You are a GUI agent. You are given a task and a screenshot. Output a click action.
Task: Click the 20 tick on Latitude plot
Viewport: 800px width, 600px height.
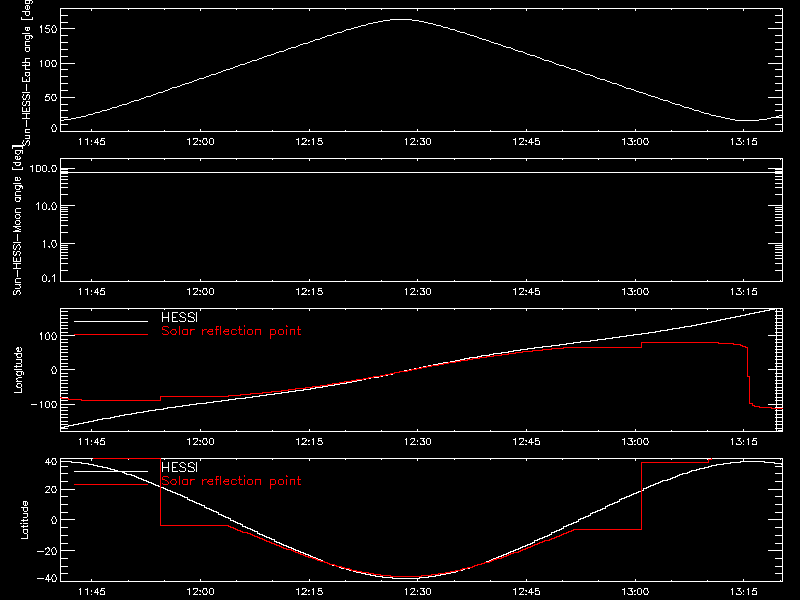51,490
